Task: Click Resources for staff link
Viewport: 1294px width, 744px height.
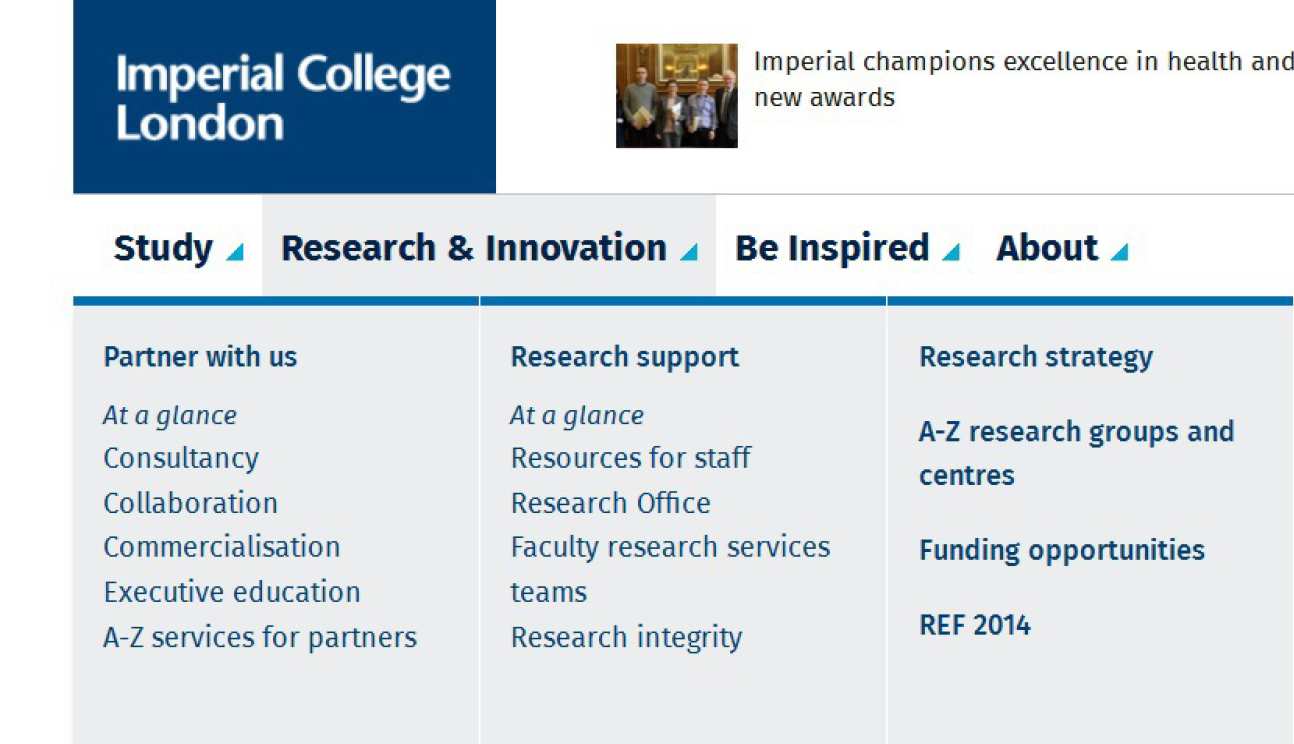Action: click(x=630, y=458)
